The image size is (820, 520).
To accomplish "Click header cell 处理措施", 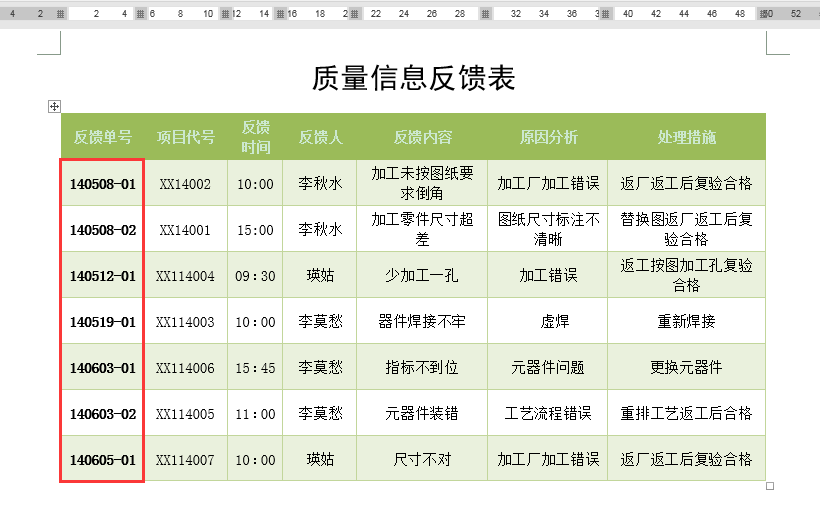I will tap(686, 137).
